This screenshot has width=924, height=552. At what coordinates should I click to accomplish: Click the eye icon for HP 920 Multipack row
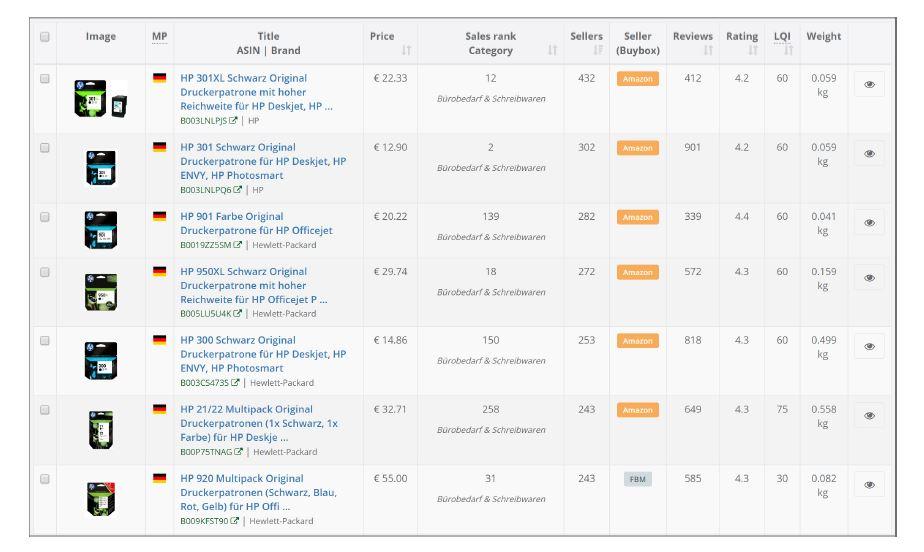click(869, 485)
